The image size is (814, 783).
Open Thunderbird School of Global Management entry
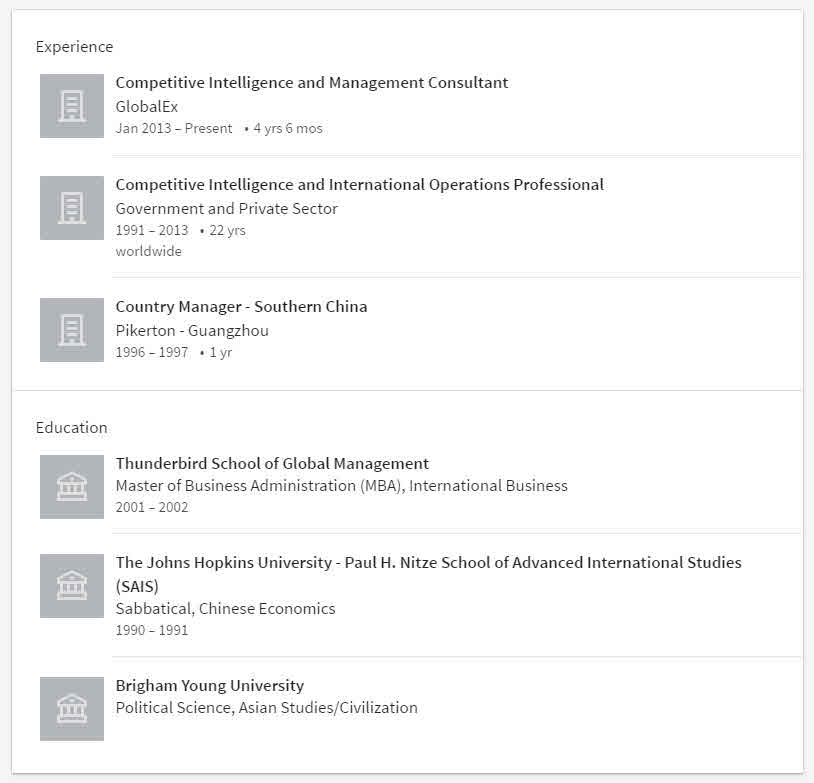[272, 463]
